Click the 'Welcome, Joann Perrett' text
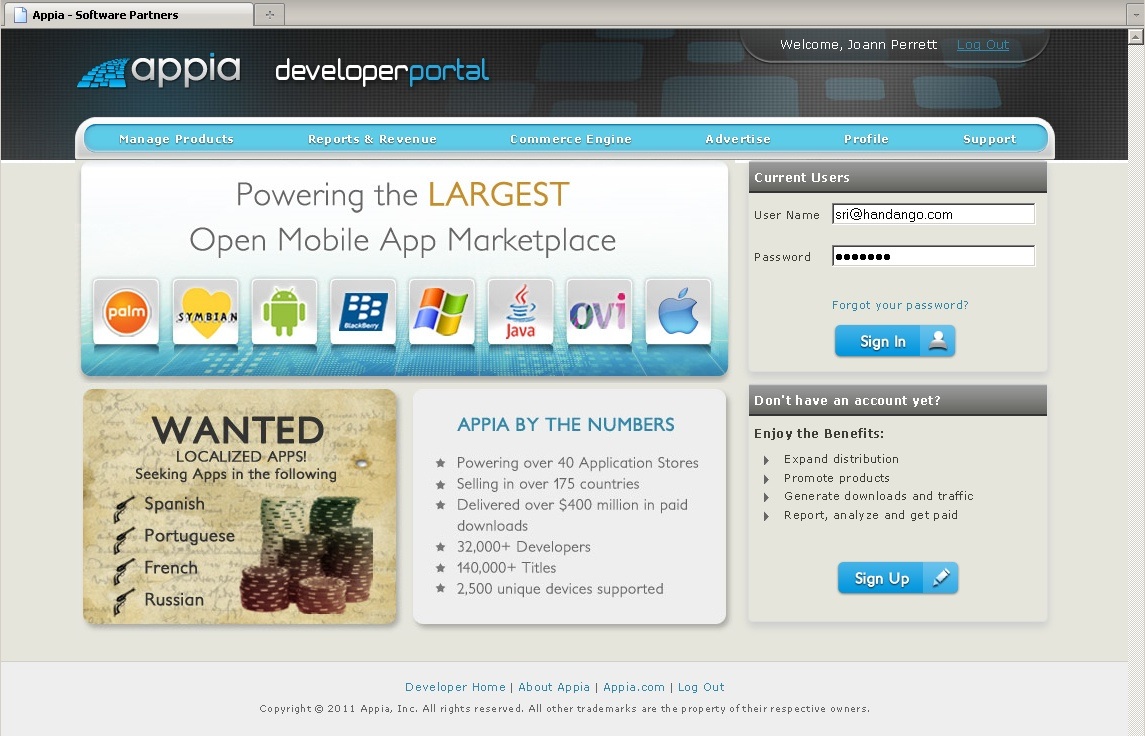1145x736 pixels. coord(858,45)
